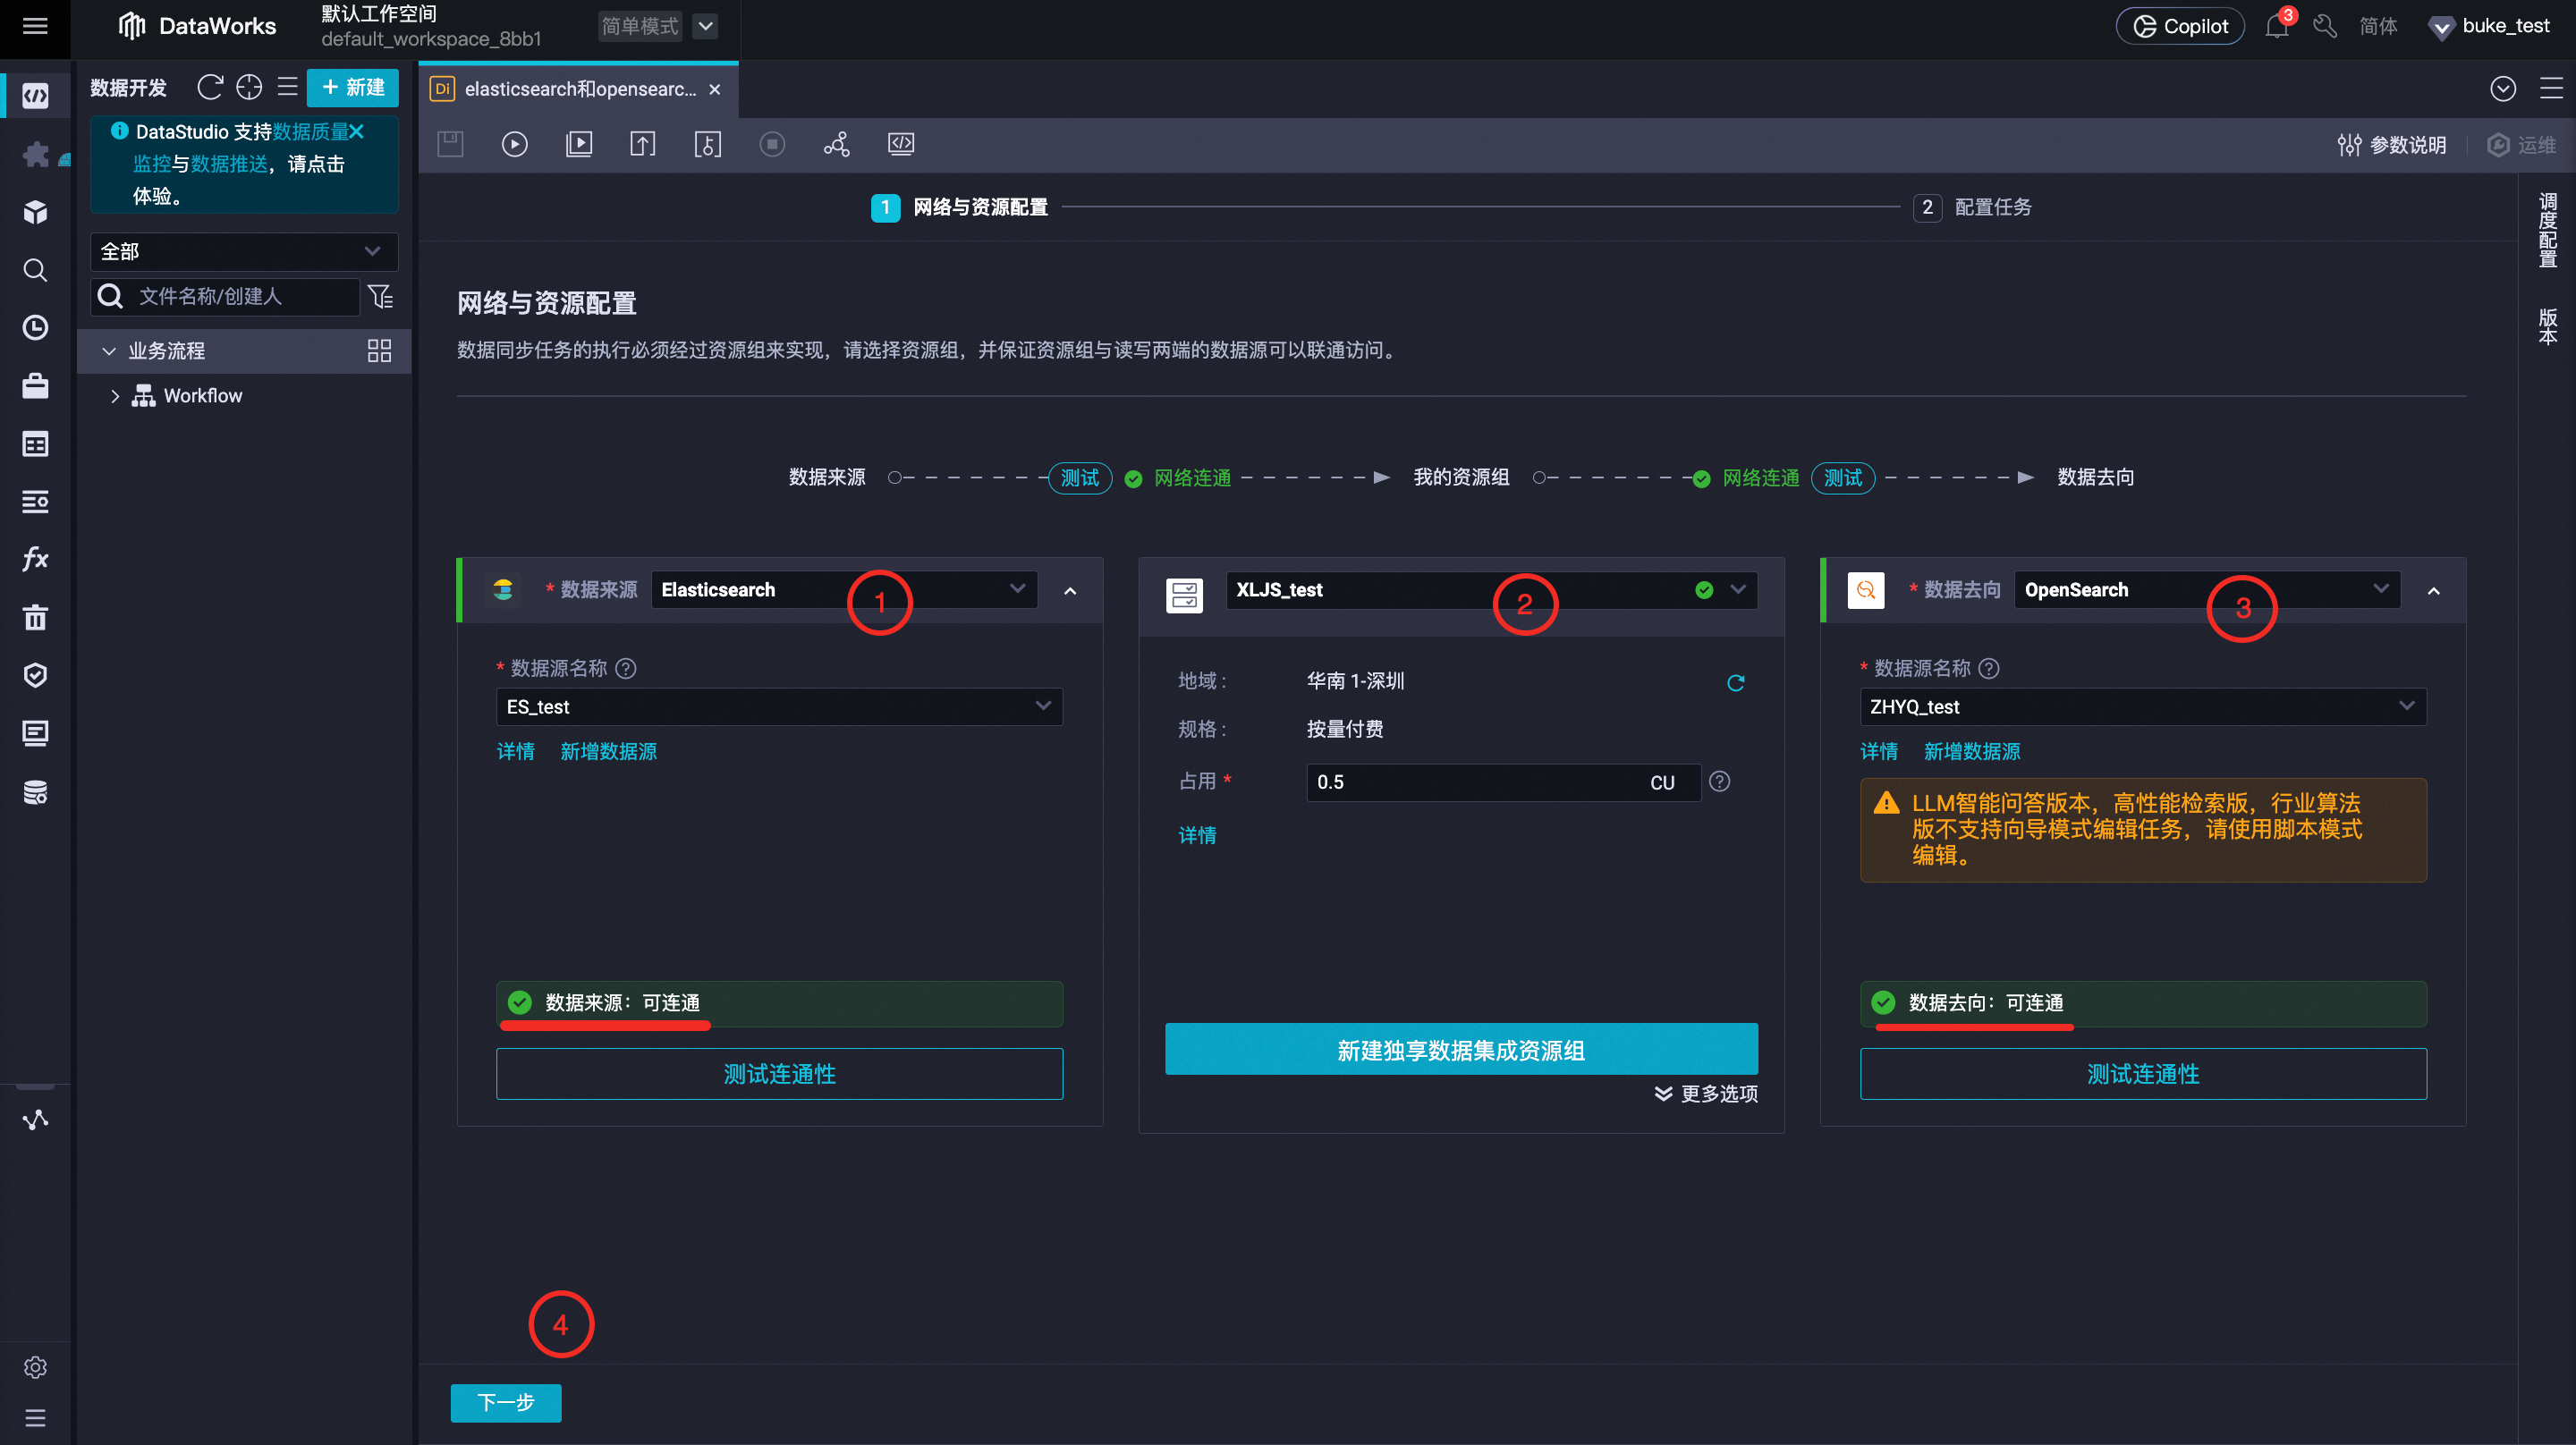This screenshot has width=2576, height=1445.
Task: Open the shield security icon in sidebar
Action: 35,675
